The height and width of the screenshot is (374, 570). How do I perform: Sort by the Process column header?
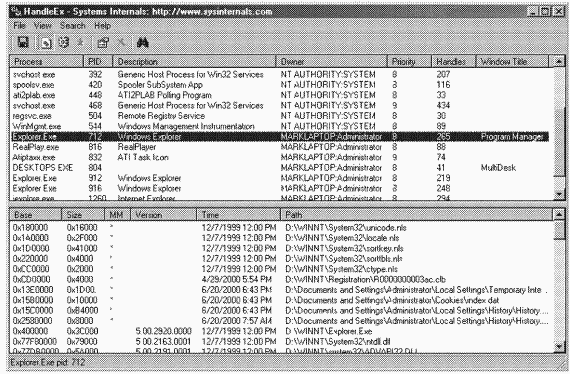click(47, 61)
